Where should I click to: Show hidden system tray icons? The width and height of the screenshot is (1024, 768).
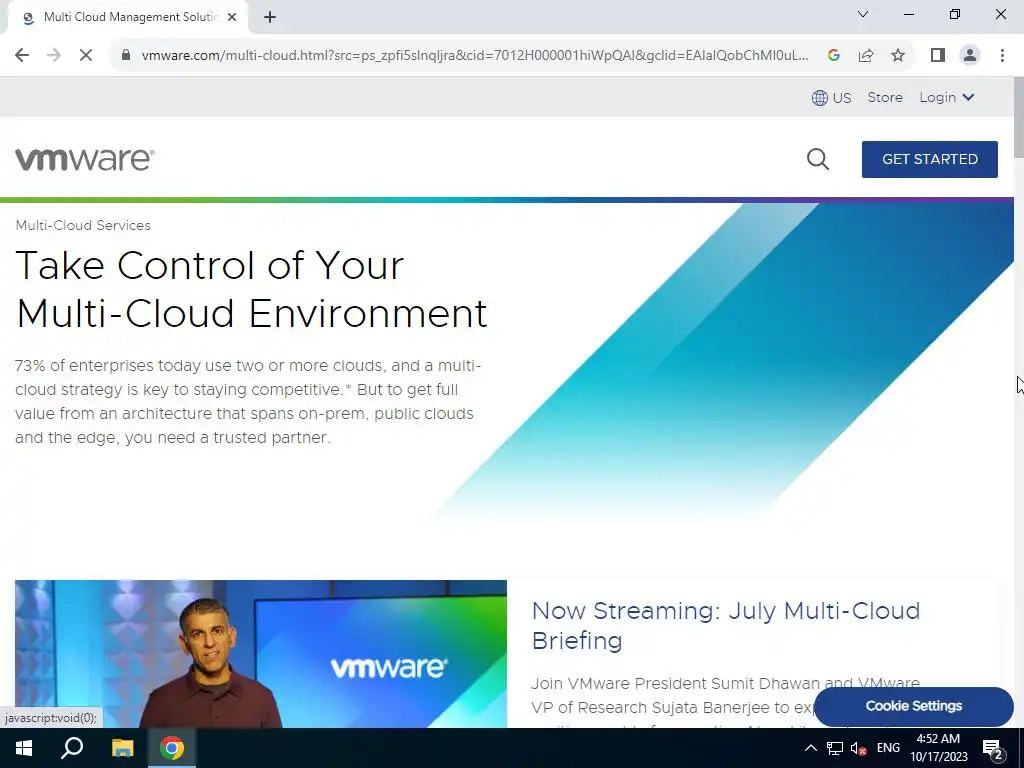coord(810,748)
